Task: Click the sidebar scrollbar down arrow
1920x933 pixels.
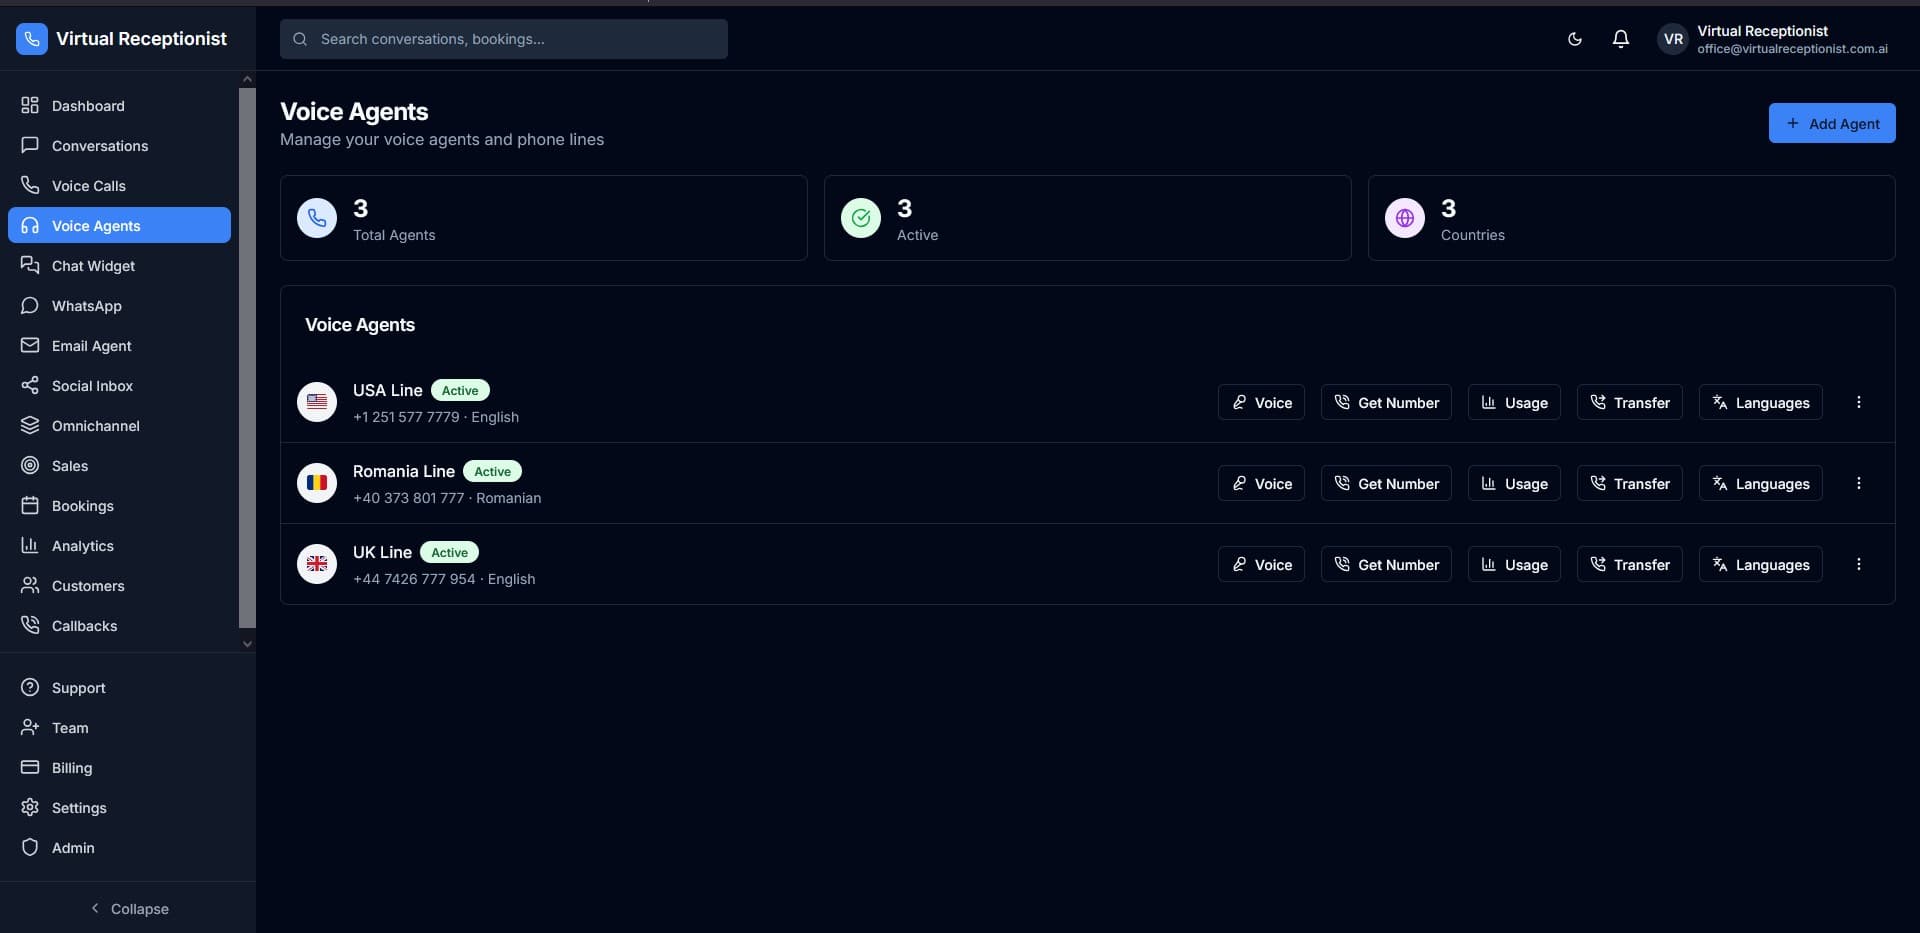Action: (x=247, y=644)
